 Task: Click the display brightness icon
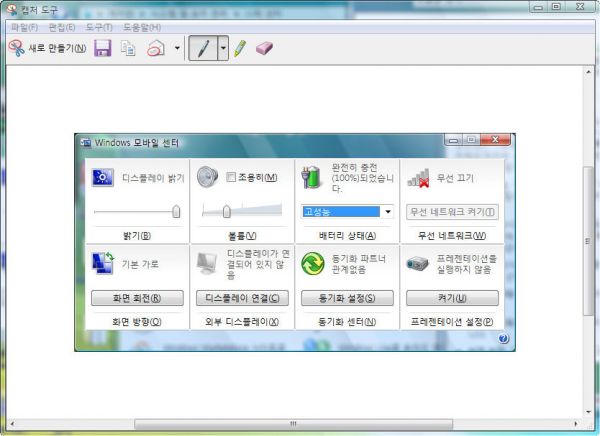pyautogui.click(x=103, y=177)
